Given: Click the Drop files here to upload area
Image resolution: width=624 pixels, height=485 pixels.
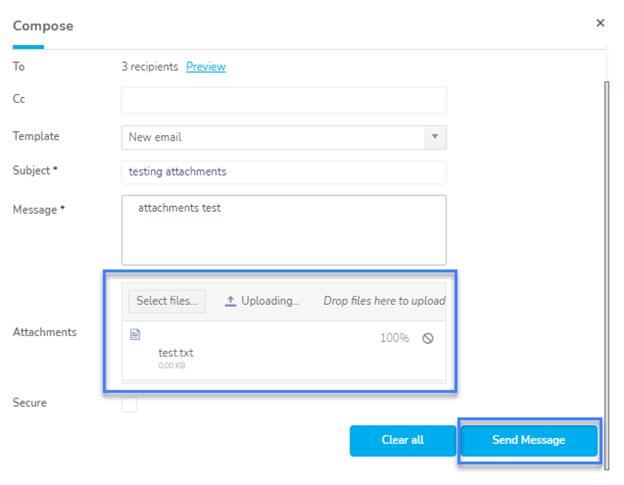Looking at the screenshot, I should point(384,301).
